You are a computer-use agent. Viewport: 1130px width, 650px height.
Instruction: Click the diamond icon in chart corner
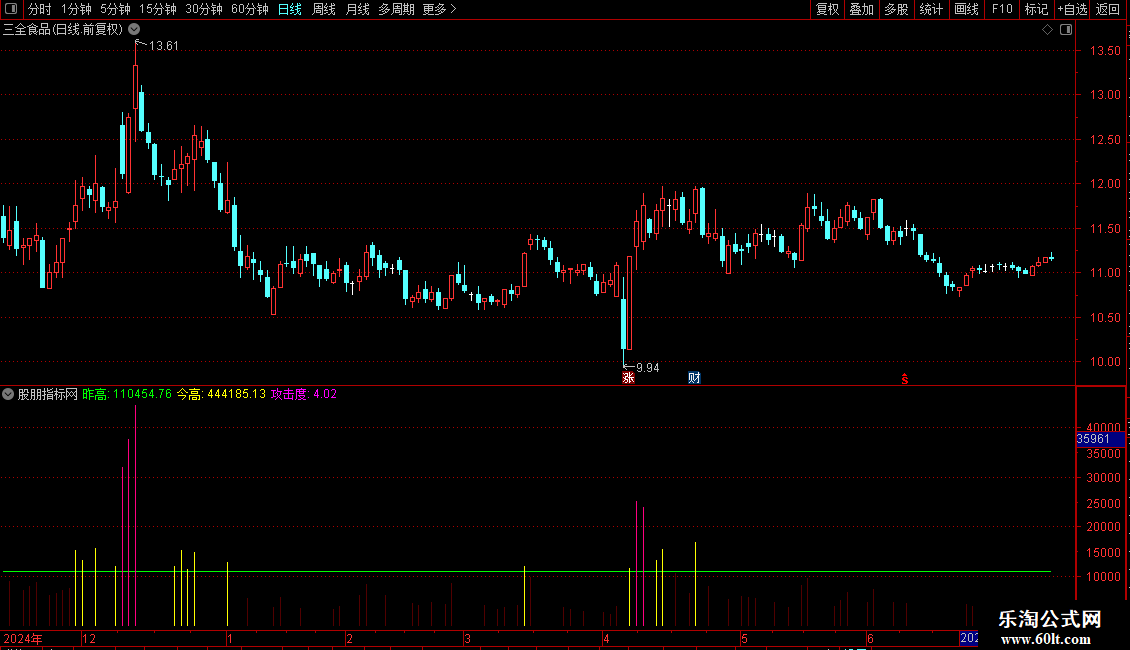coord(1047,29)
